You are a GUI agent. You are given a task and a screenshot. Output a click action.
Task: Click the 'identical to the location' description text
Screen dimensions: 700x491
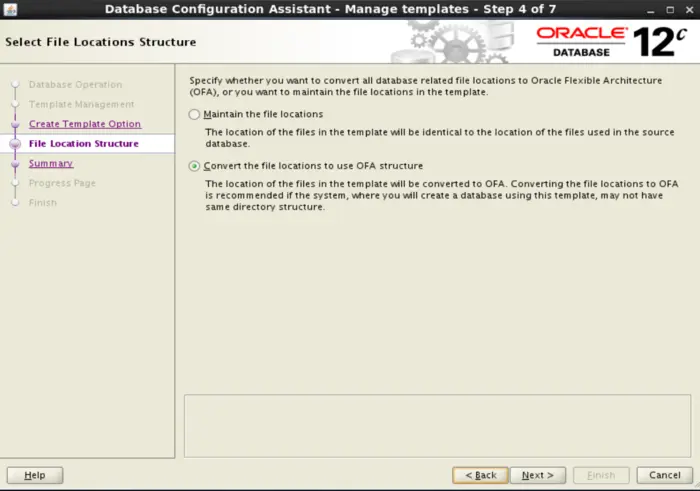(440, 138)
